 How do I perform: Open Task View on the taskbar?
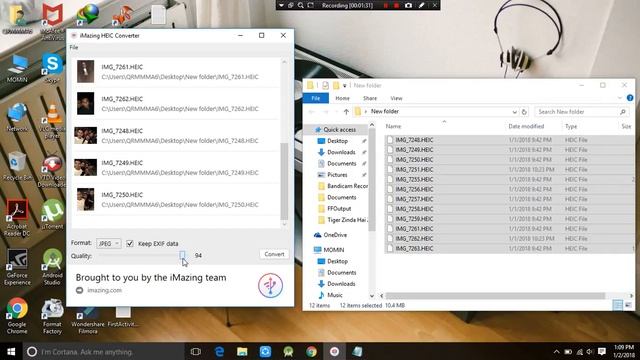[x=196, y=351]
